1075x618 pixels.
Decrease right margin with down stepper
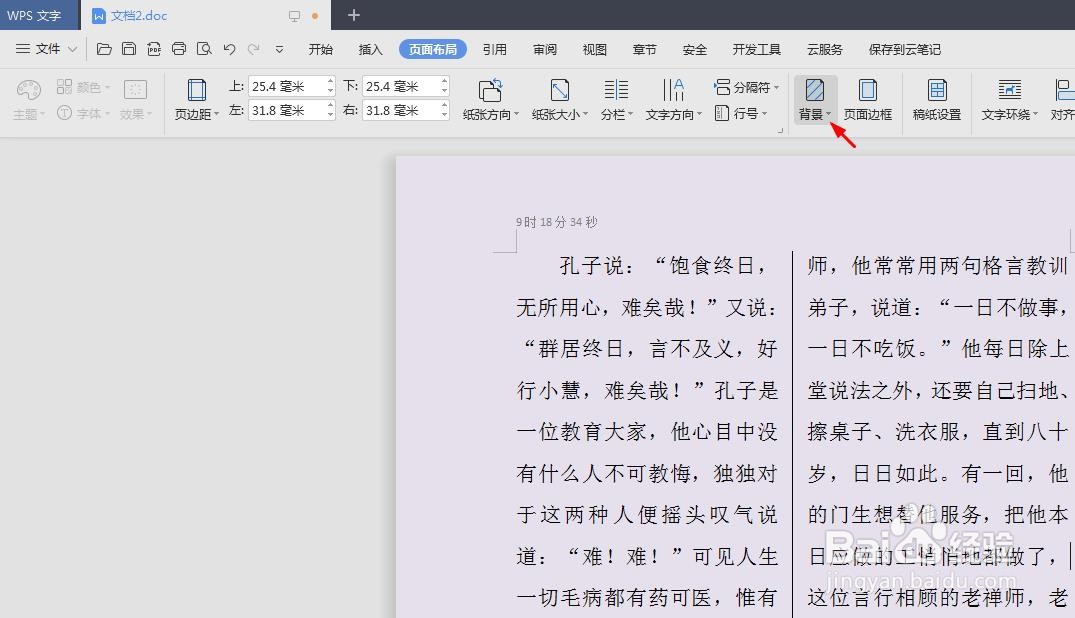coord(444,115)
